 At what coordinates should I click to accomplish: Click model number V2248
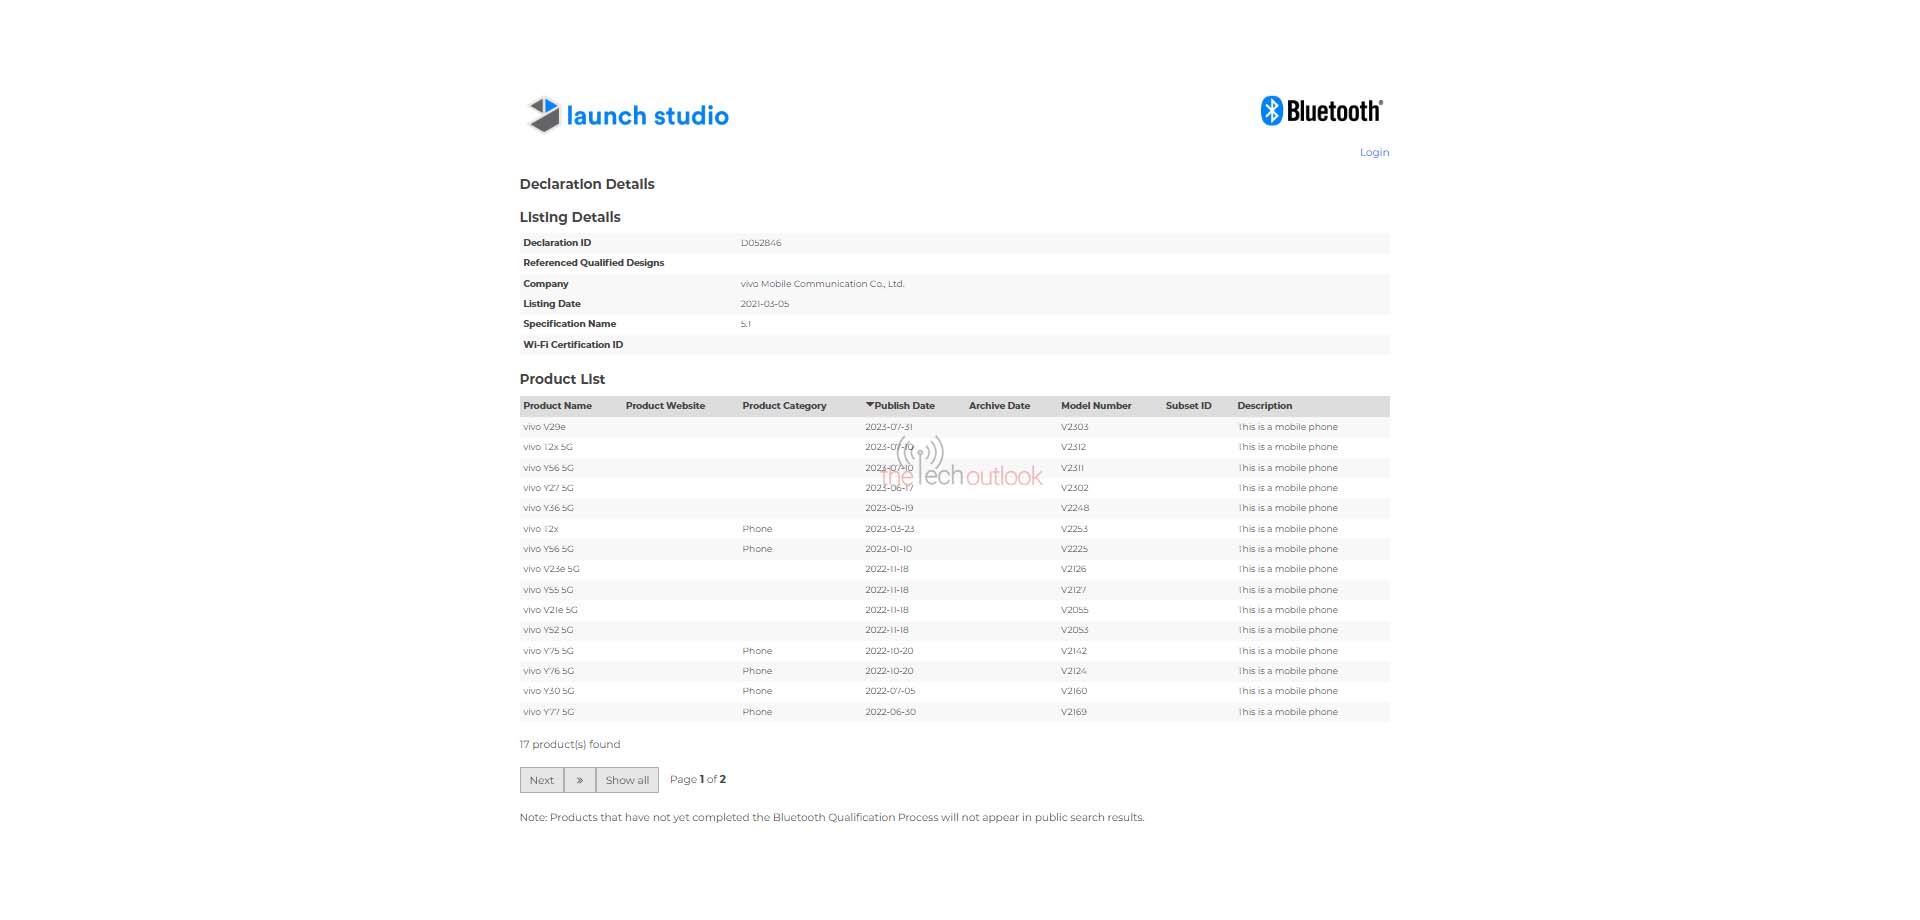(x=1075, y=508)
